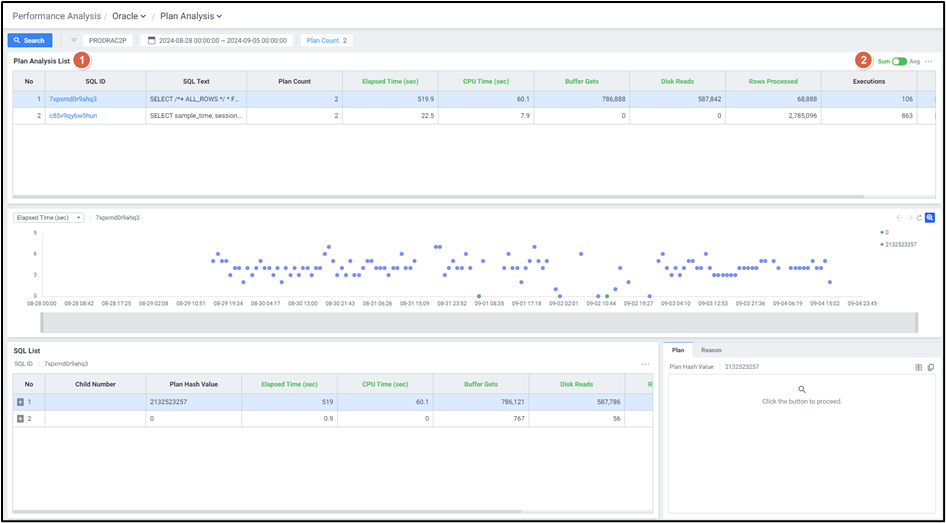Open the Oracle breadcrumb dropdown
946x523 pixels.
pyautogui.click(x=129, y=16)
